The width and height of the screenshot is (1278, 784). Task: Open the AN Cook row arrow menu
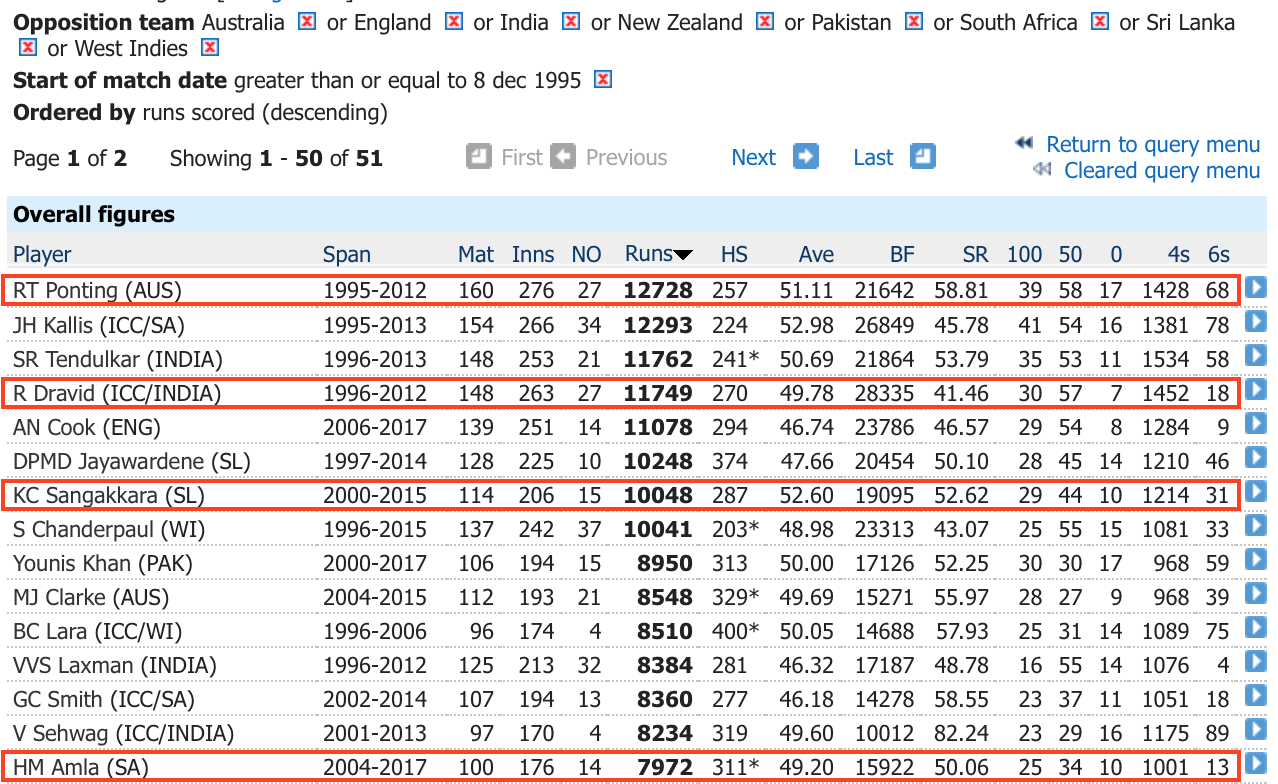[x=1255, y=424]
